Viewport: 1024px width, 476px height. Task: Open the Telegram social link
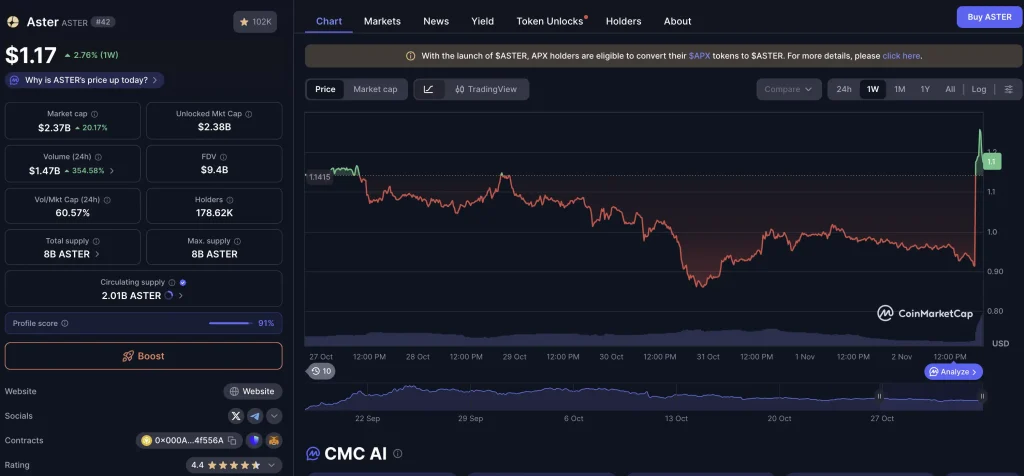(x=255, y=416)
